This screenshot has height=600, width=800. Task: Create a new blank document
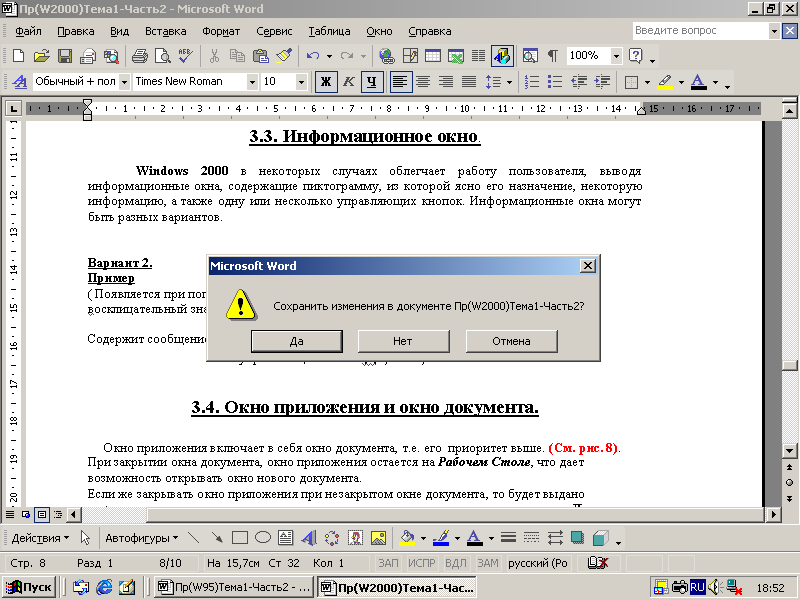coord(18,56)
